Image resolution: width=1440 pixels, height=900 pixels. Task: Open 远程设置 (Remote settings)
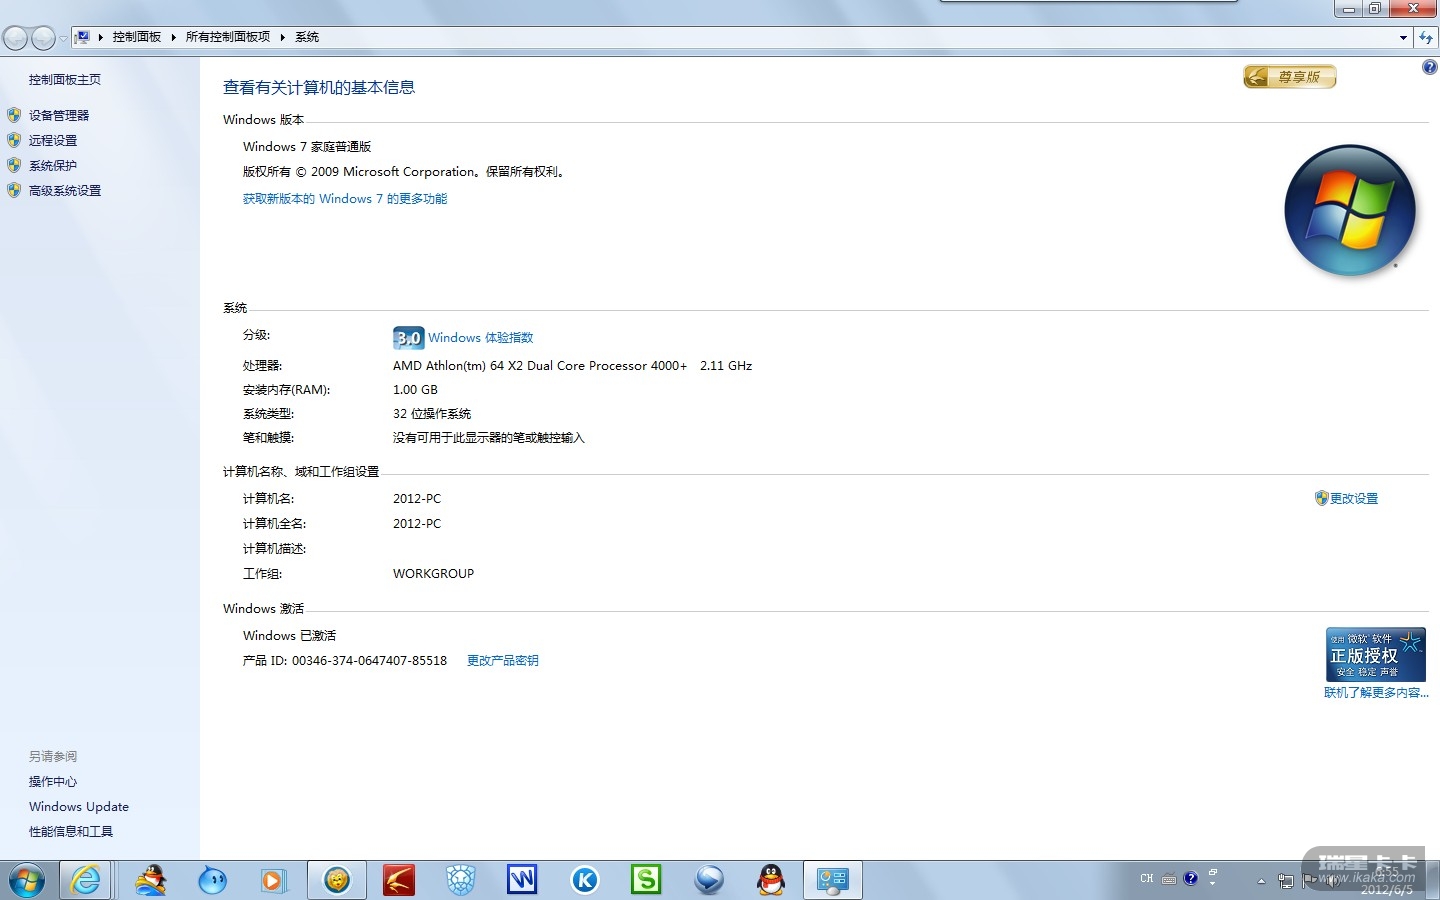(x=53, y=141)
